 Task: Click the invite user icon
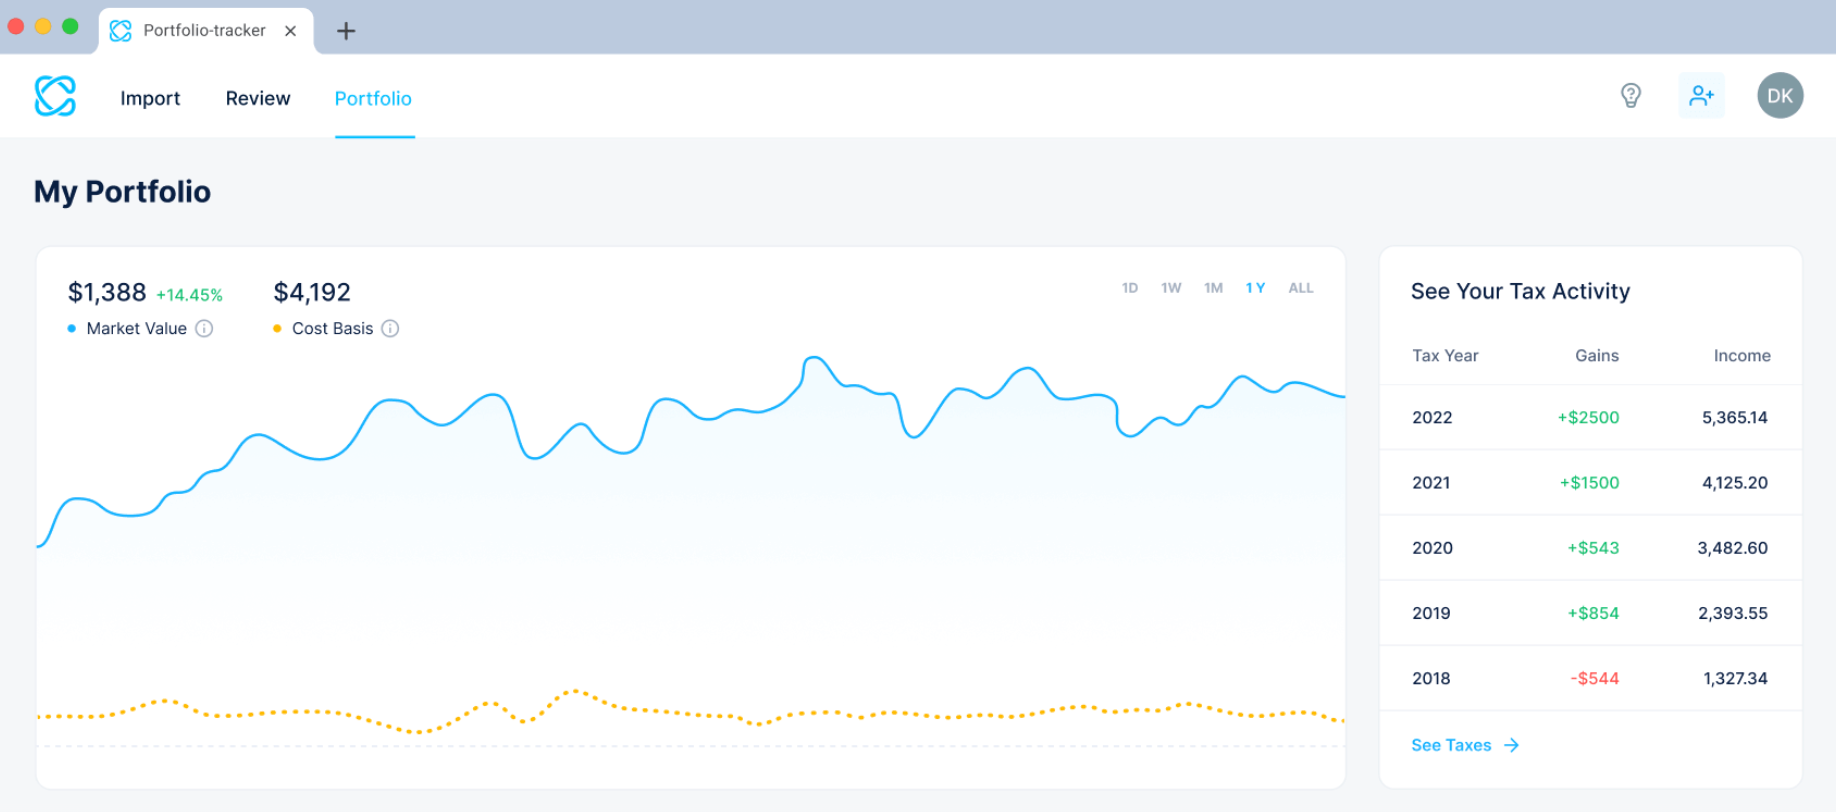point(1701,95)
